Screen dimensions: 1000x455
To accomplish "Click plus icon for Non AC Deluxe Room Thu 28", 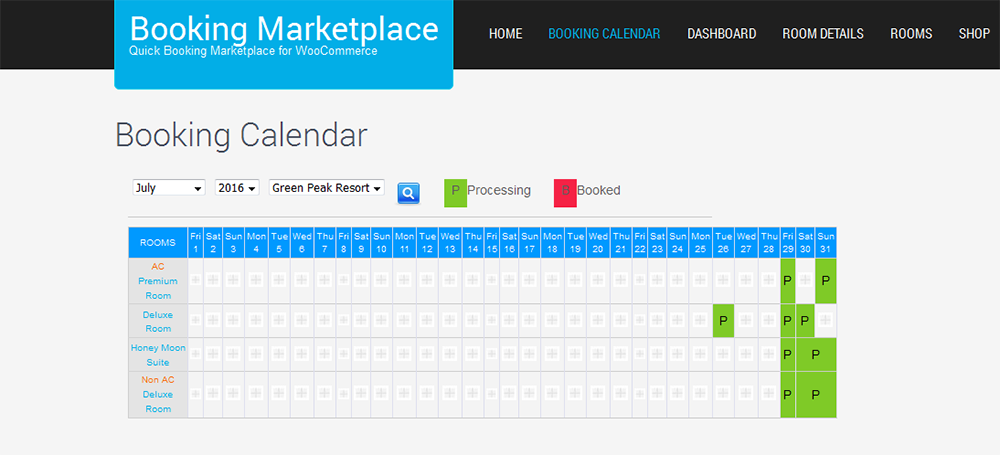I will [769, 394].
